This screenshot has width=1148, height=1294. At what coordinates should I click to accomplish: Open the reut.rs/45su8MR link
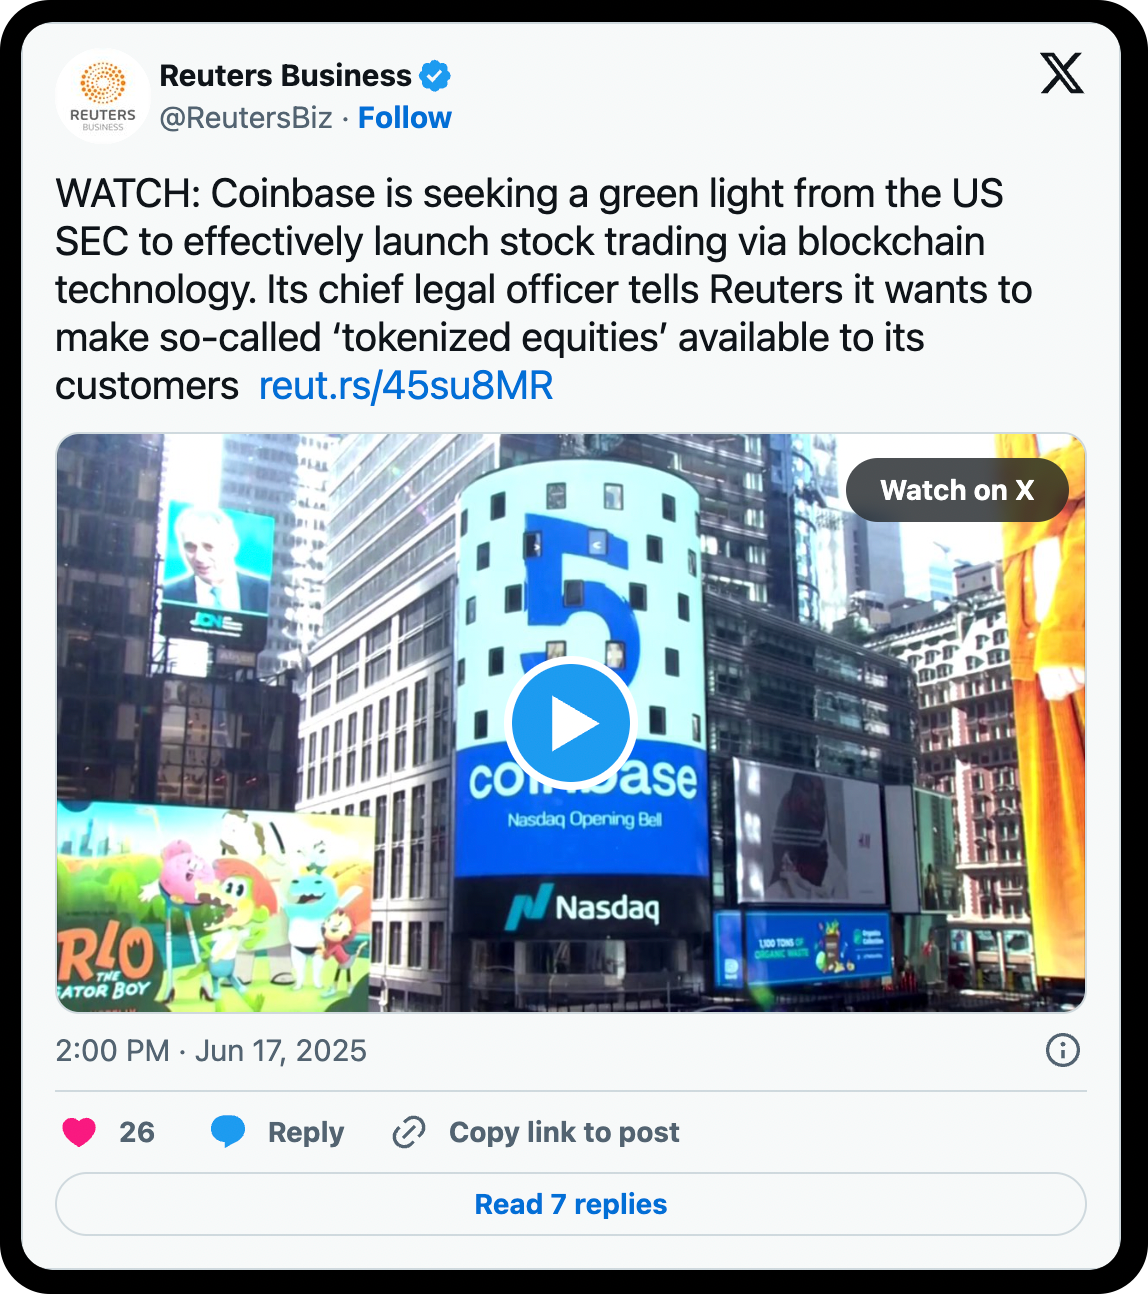(x=406, y=386)
